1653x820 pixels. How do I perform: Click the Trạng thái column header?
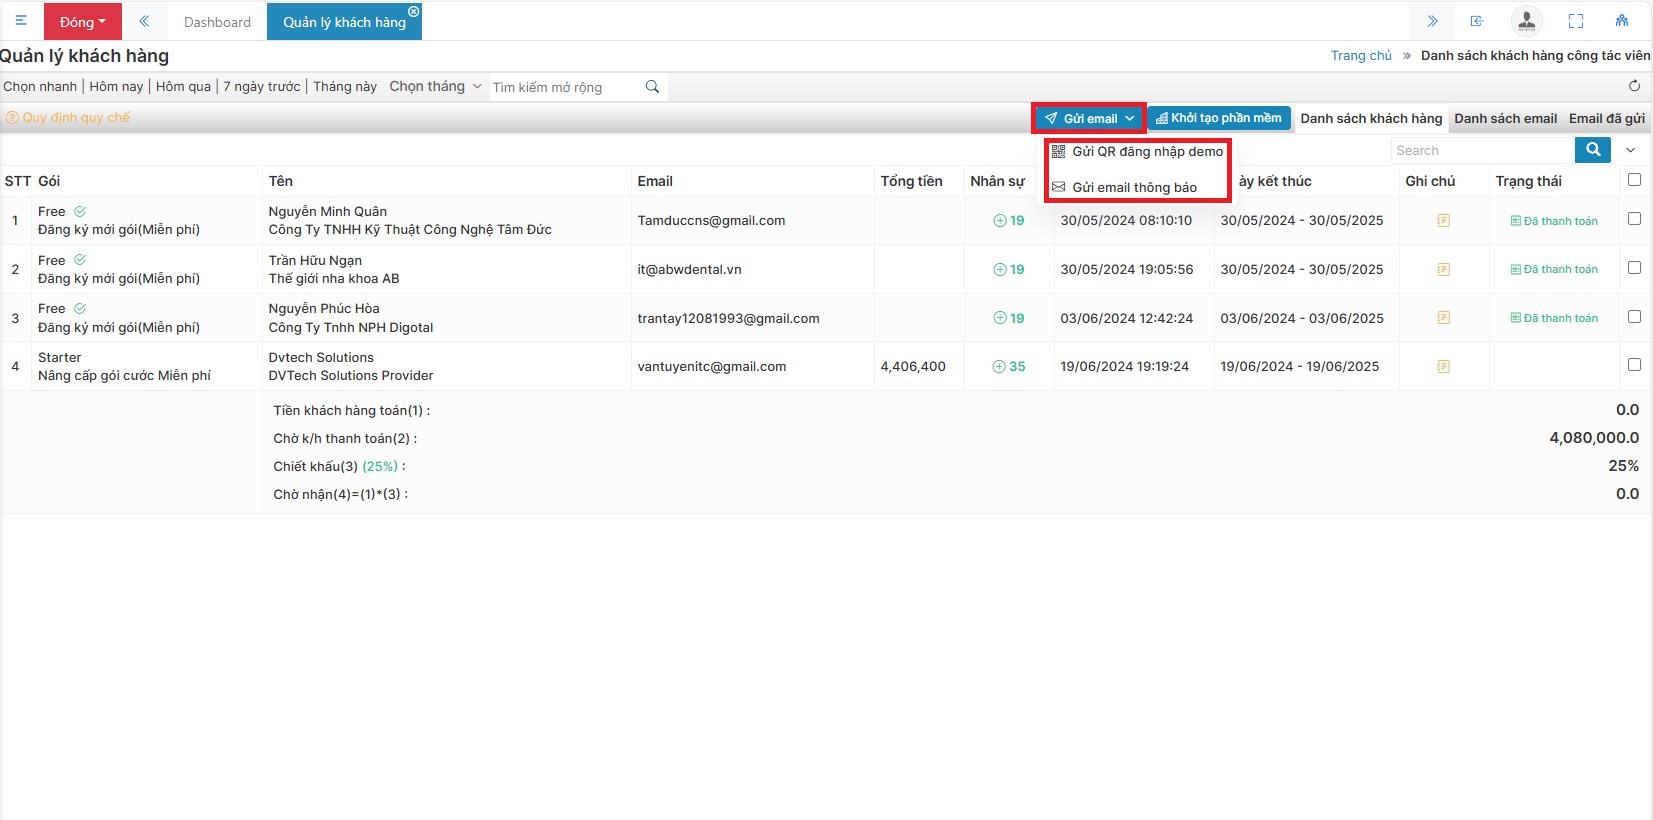(1528, 181)
